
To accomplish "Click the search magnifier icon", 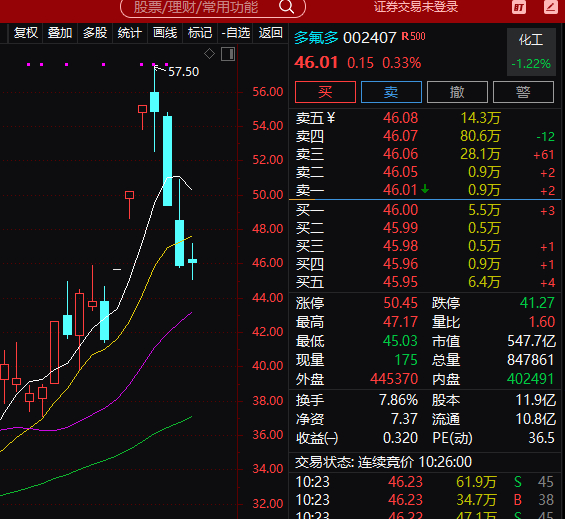I will [286, 6].
